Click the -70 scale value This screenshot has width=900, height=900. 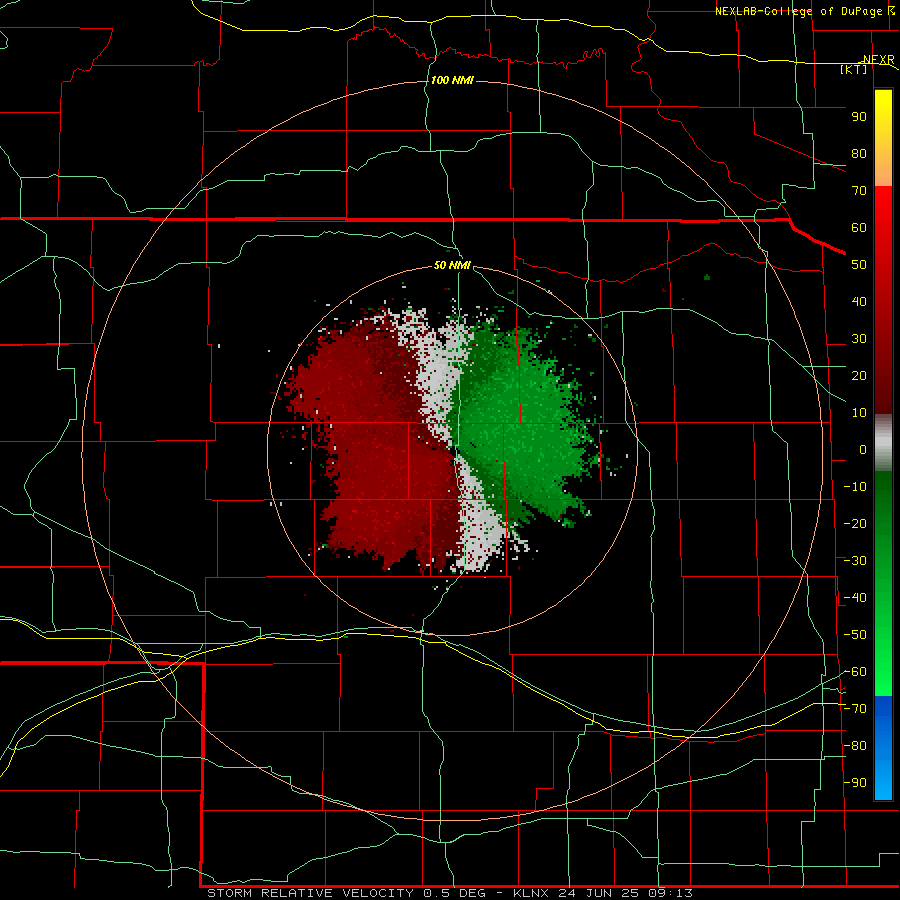pos(855,709)
